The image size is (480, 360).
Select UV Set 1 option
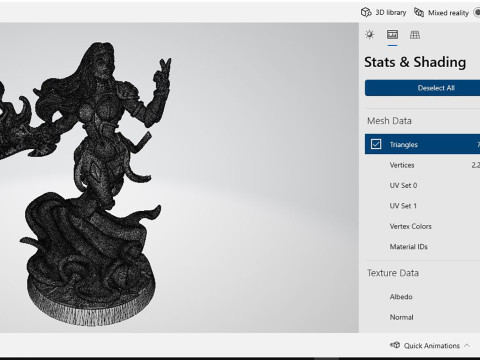pos(422,206)
